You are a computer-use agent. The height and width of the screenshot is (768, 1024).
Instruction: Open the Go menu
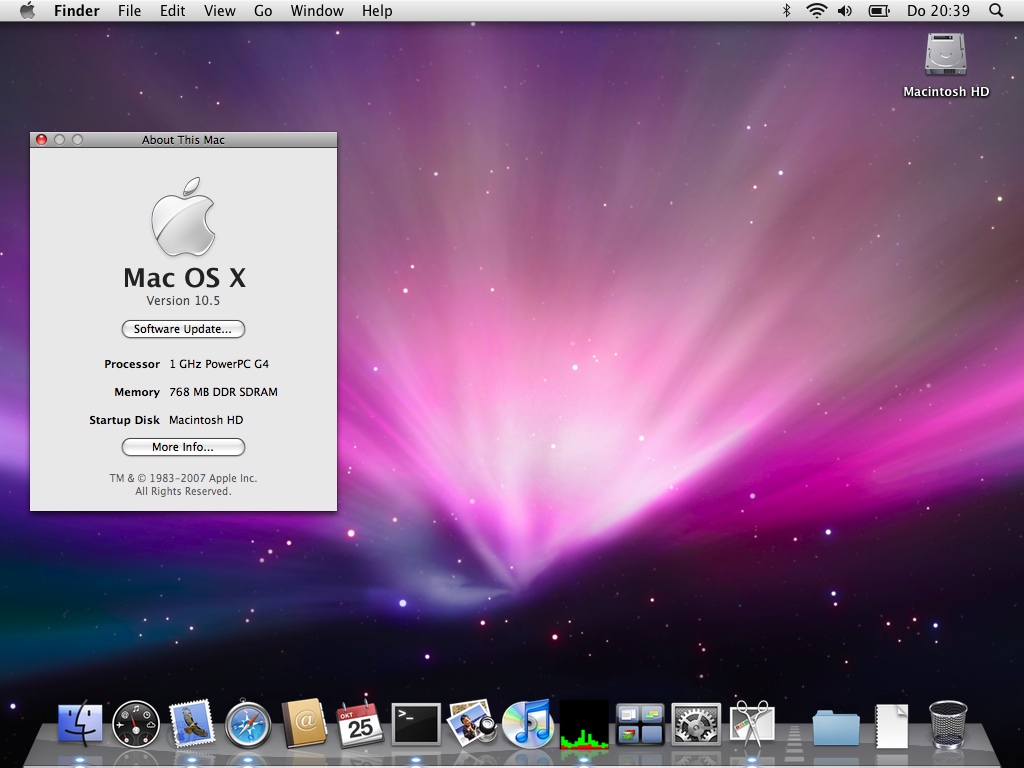263,10
